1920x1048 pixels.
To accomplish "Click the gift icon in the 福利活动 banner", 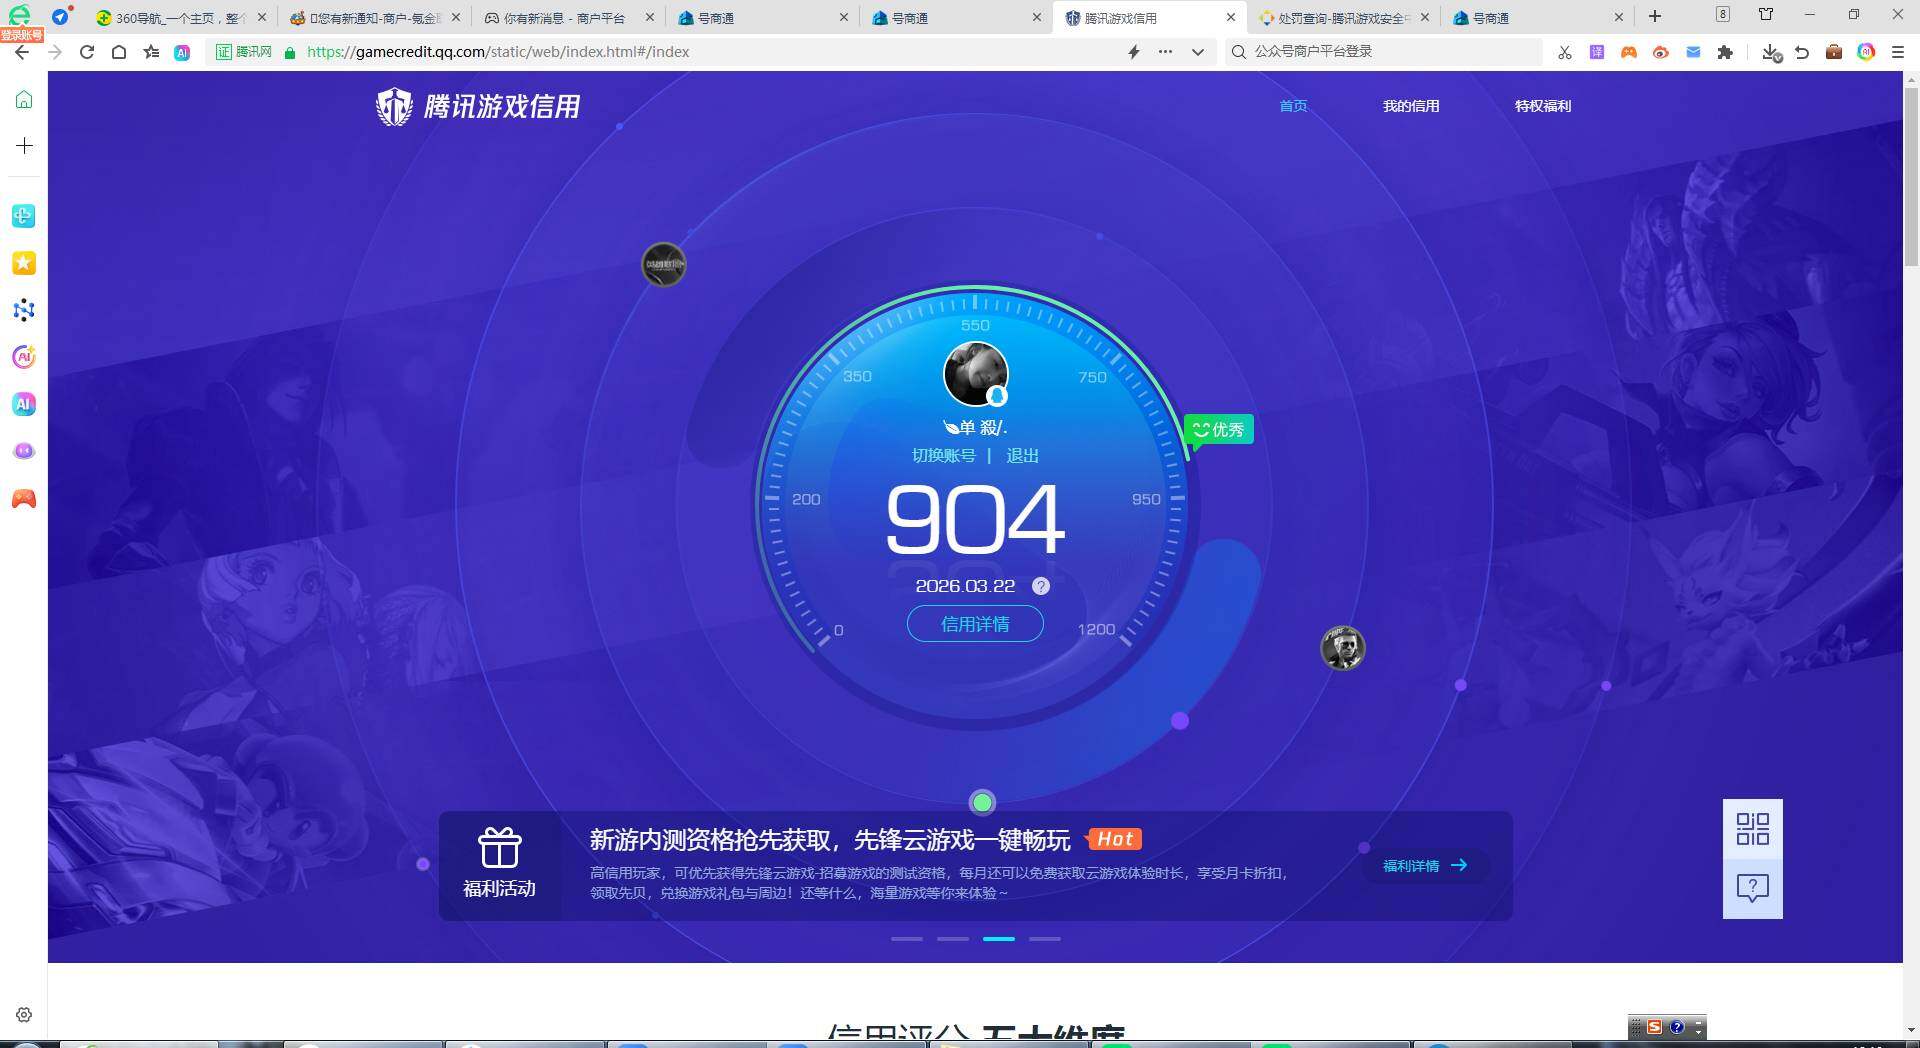I will tap(499, 846).
